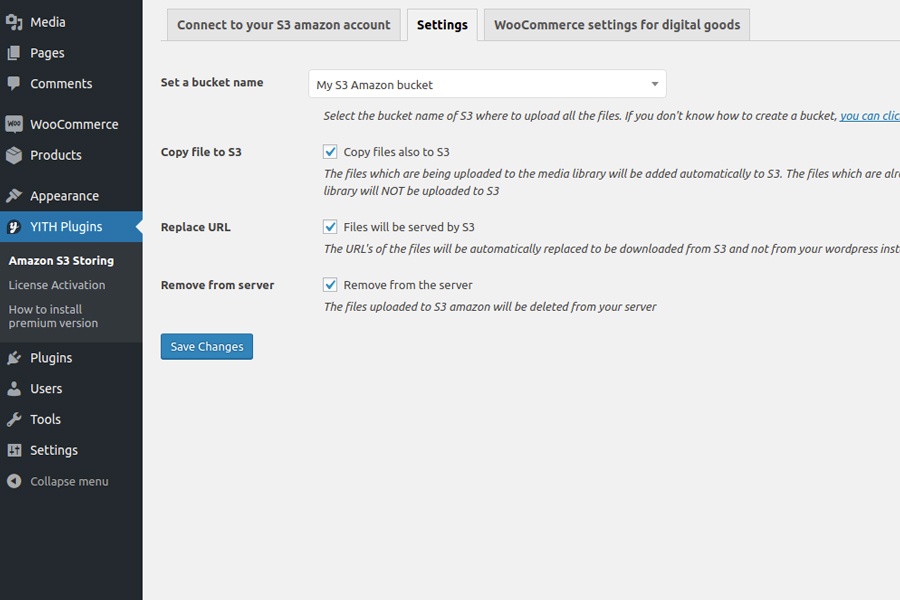Follow the 'you can click' bucket help link
This screenshot has width=900, height=600.
[x=869, y=116]
